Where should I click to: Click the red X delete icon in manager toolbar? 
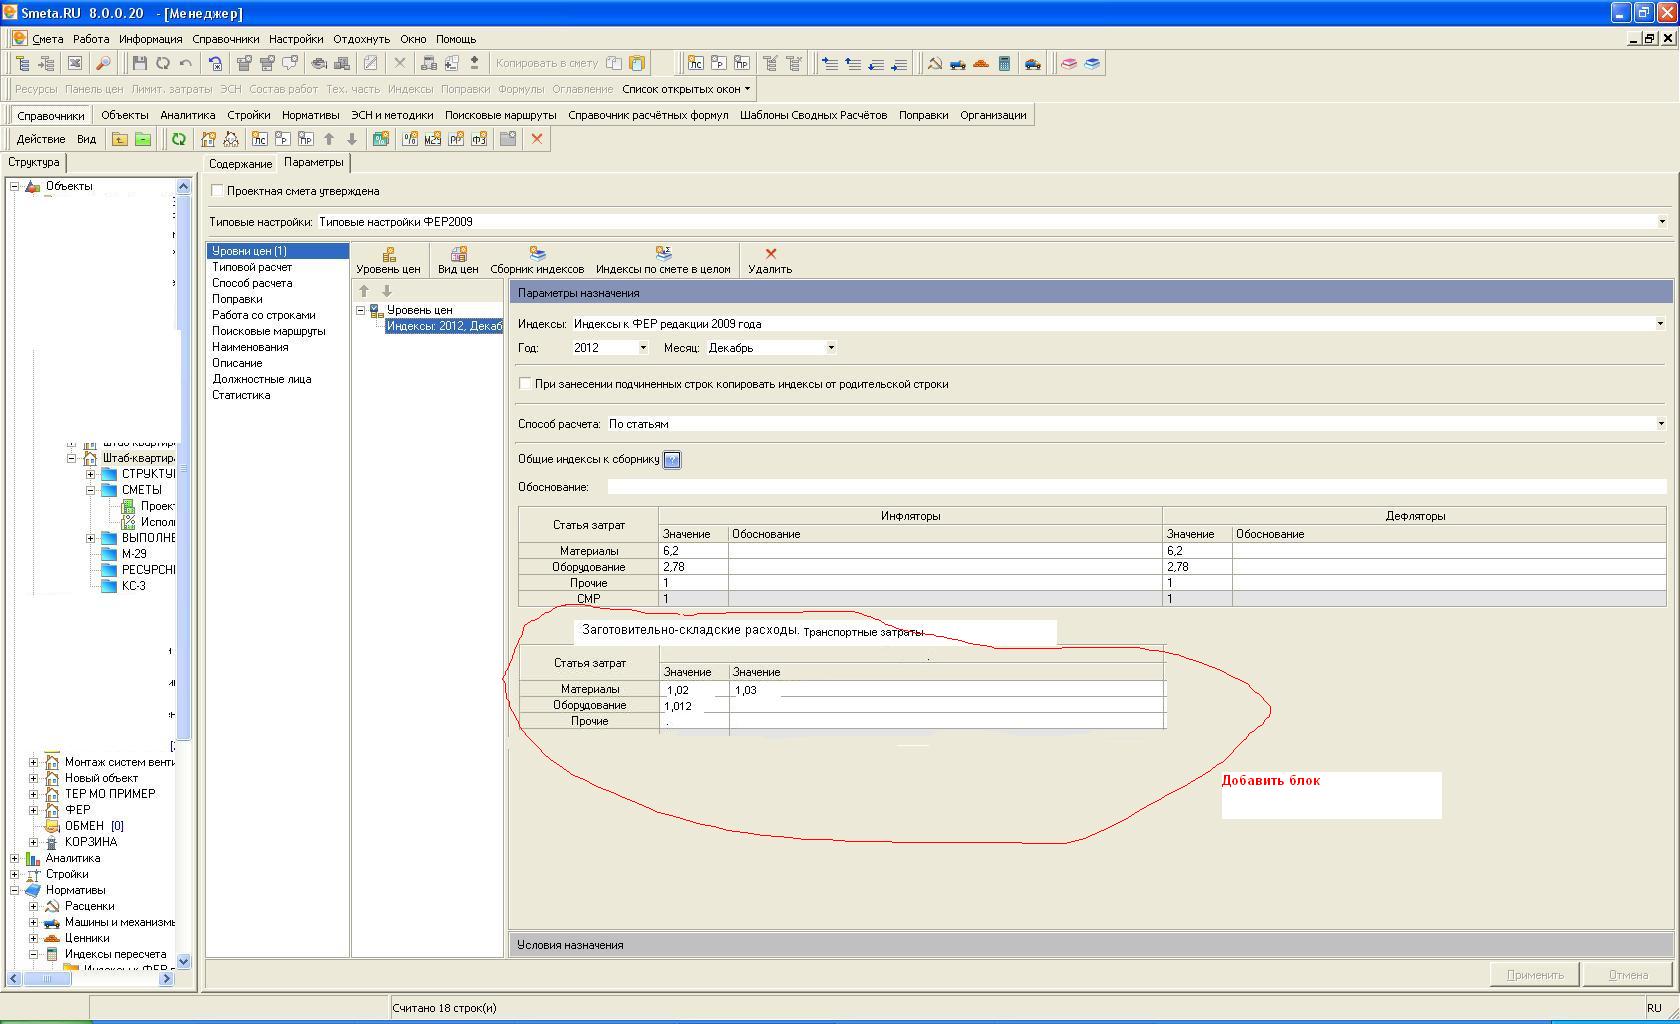(x=537, y=139)
